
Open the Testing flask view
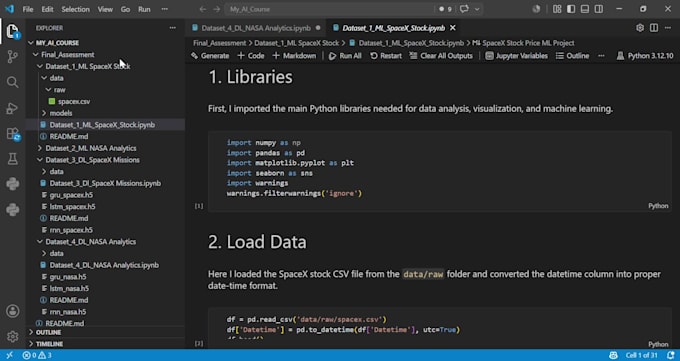pos(13,159)
